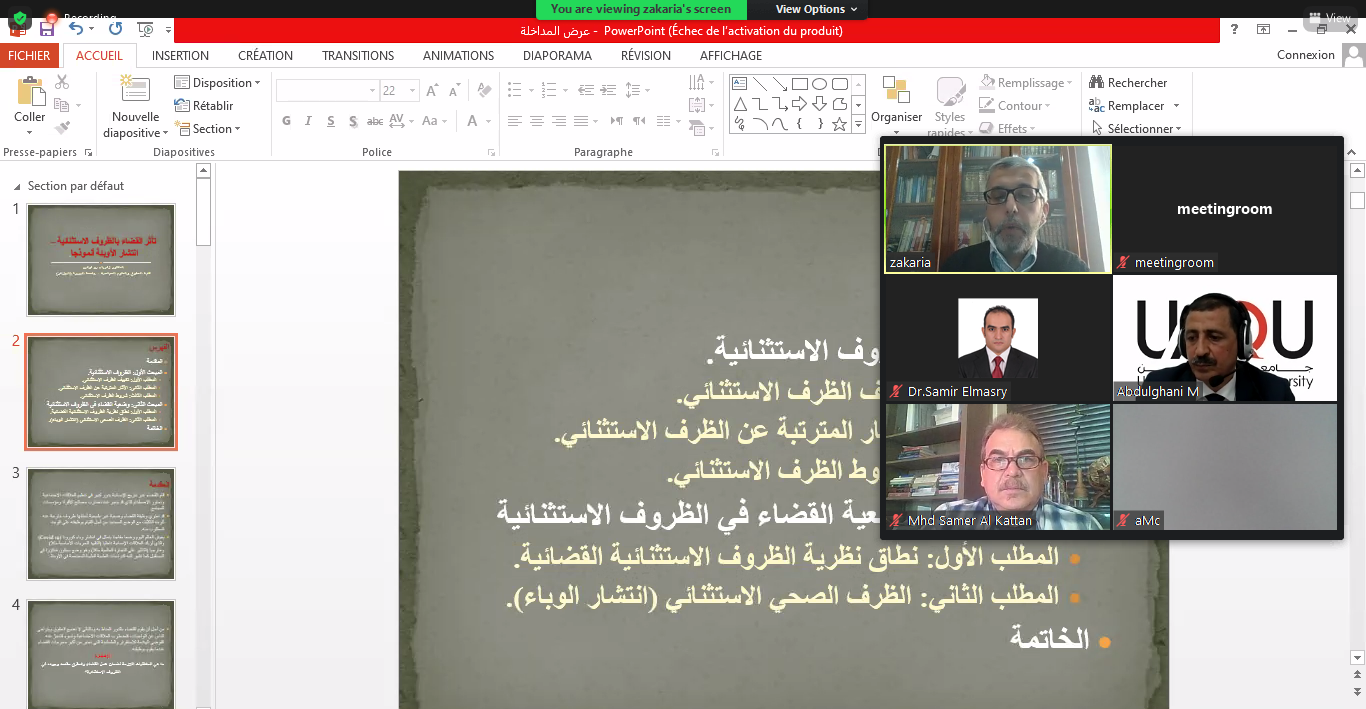Toggle italic formatting (I)

click(308, 121)
